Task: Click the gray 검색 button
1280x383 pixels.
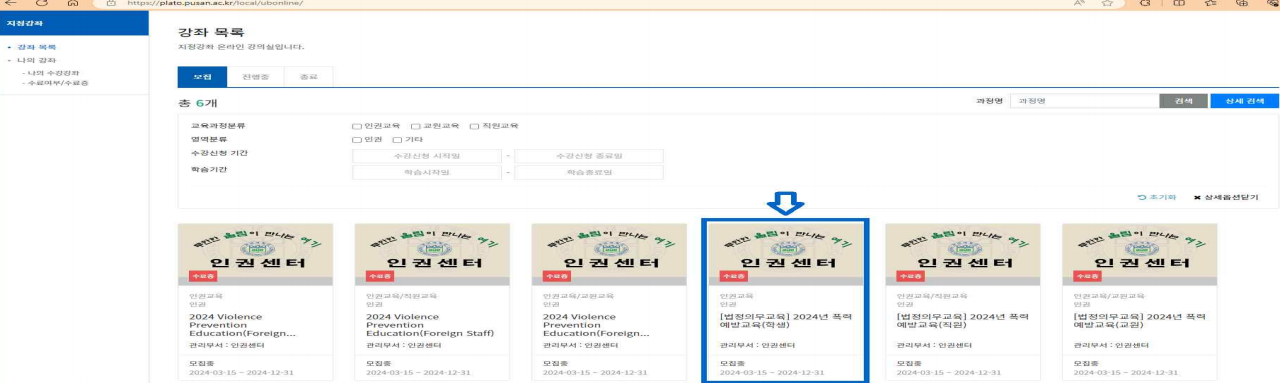Action: click(x=1184, y=101)
